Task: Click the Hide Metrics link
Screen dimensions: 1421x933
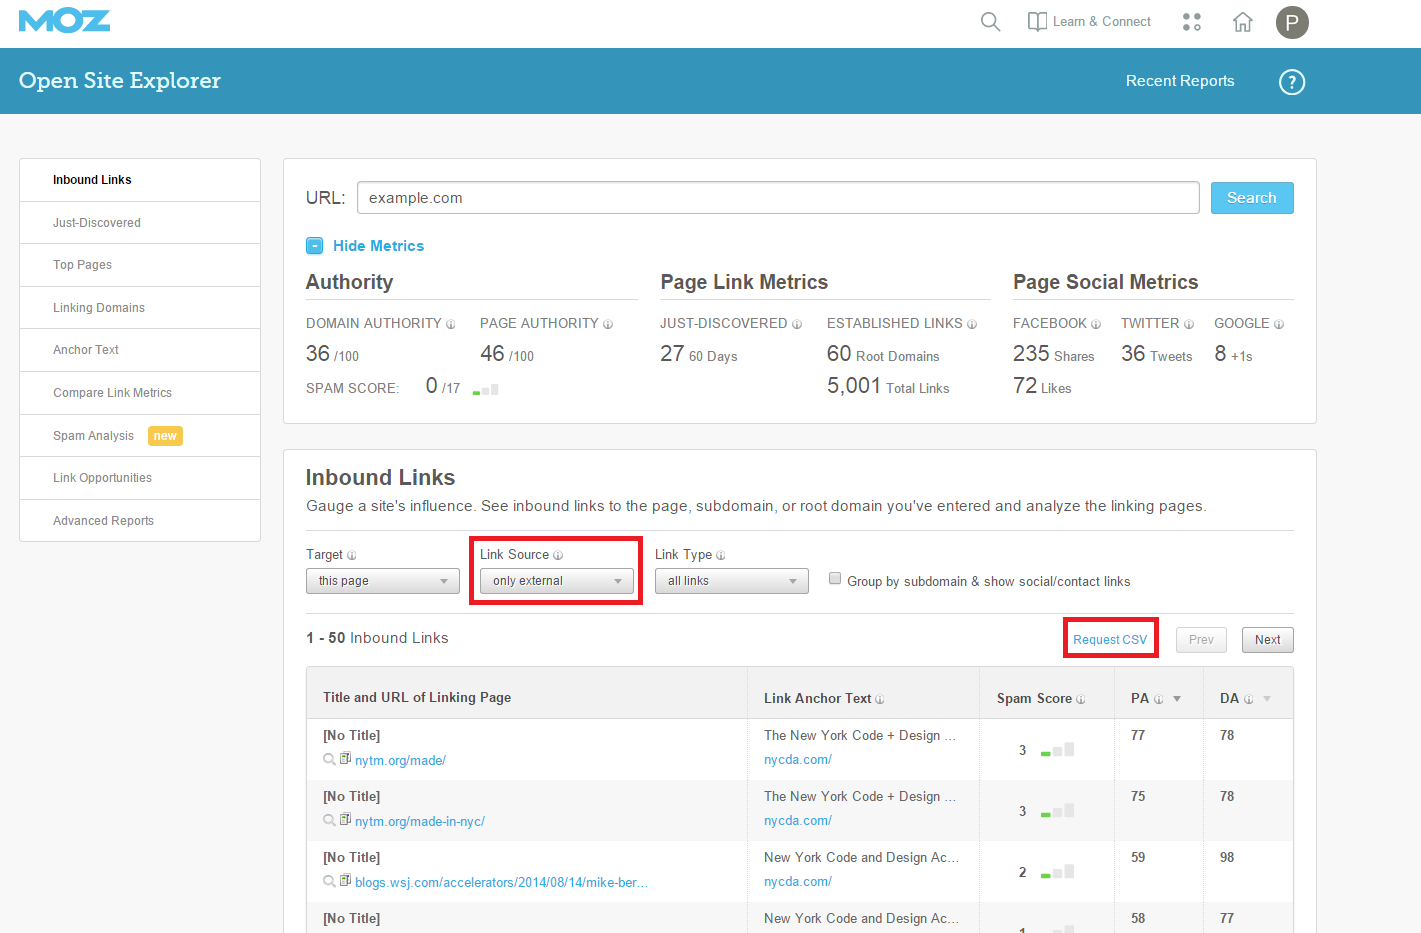Action: point(378,246)
